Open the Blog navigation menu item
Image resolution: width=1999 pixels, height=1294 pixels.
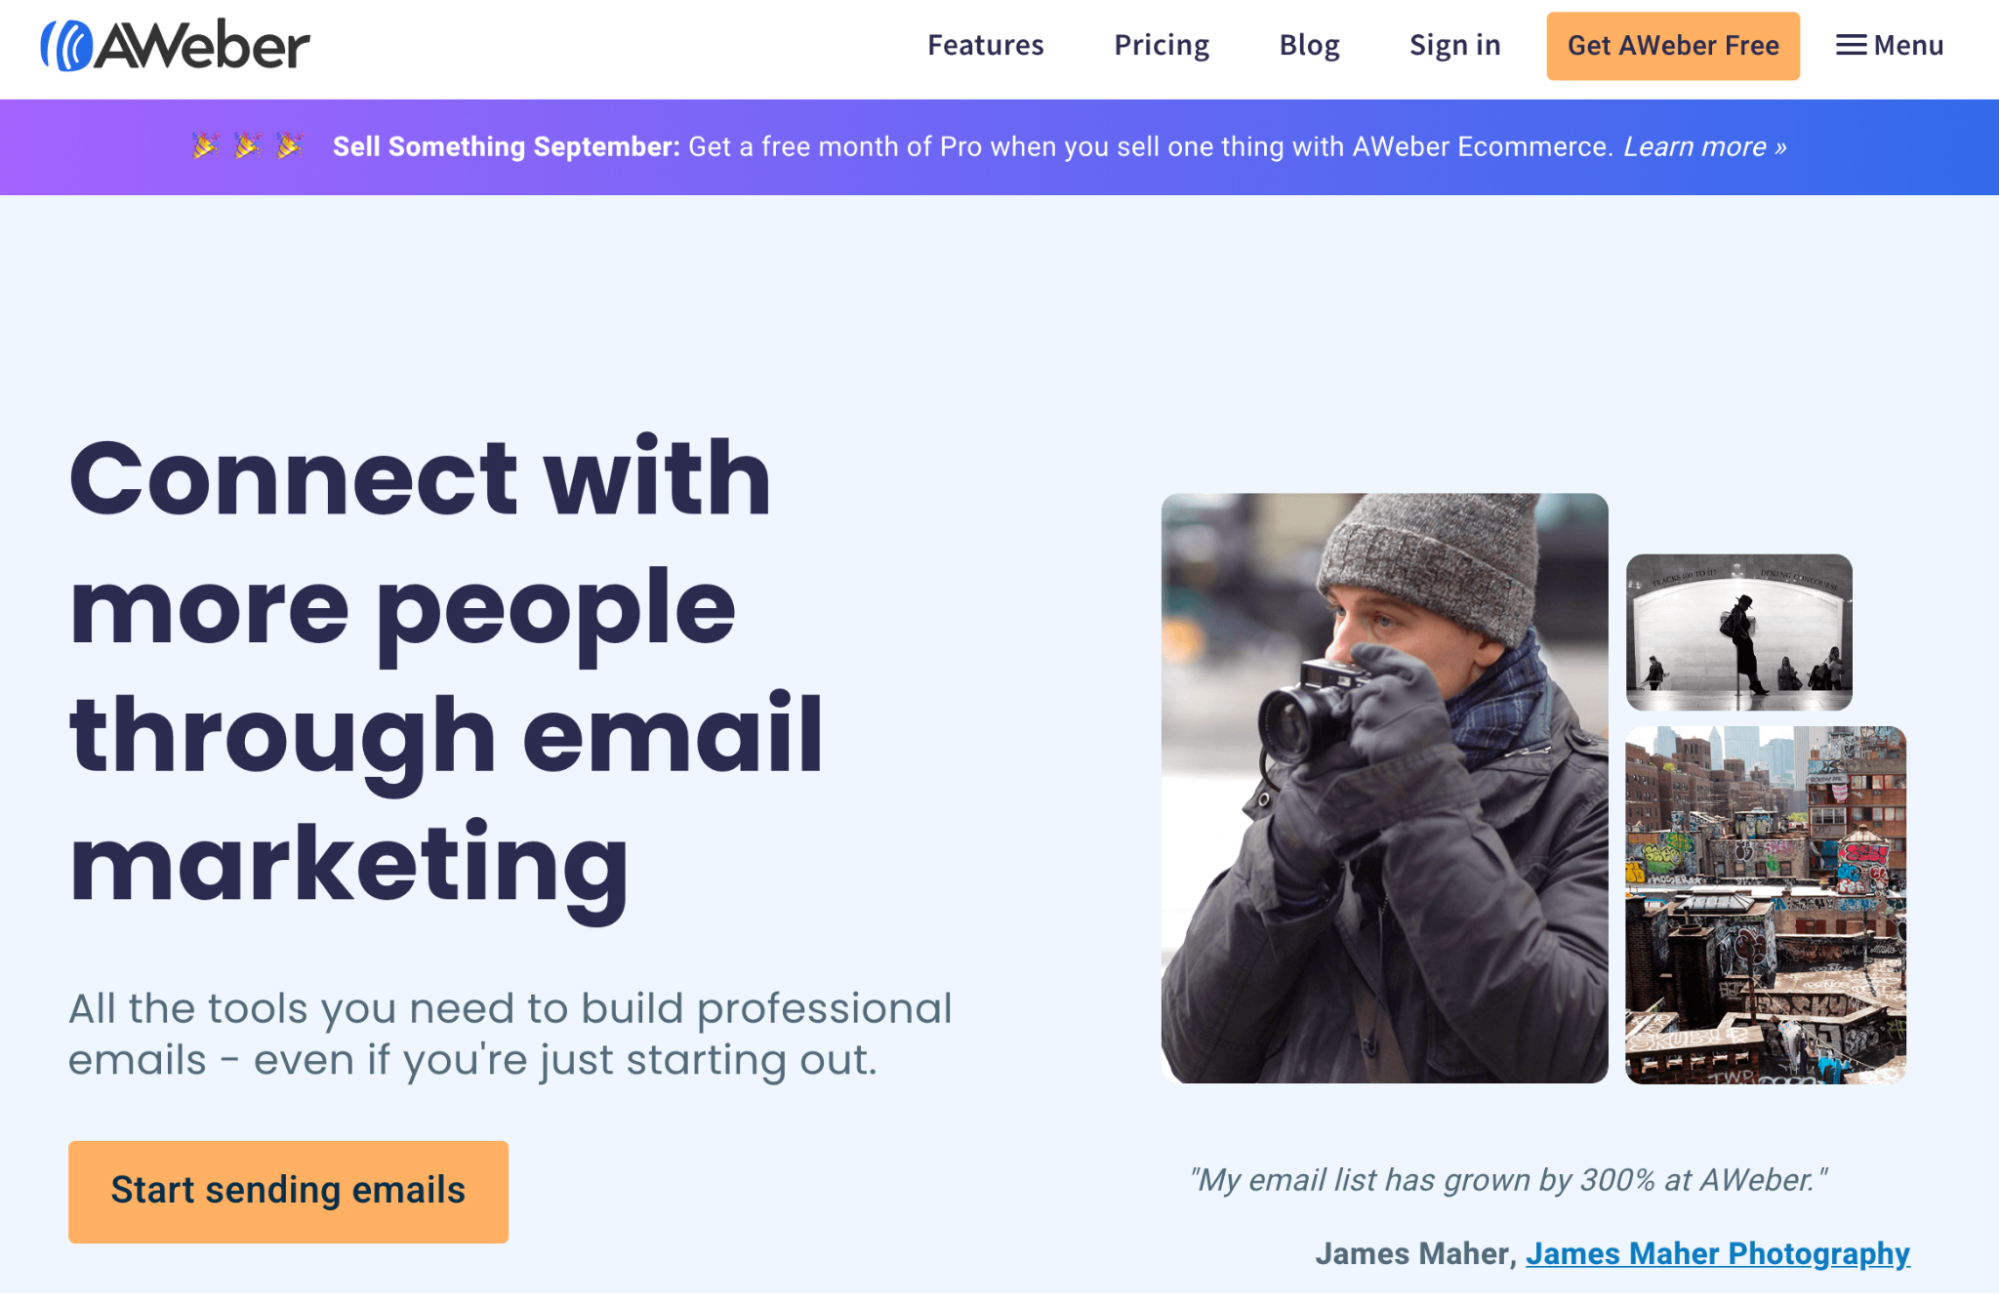tap(1308, 44)
